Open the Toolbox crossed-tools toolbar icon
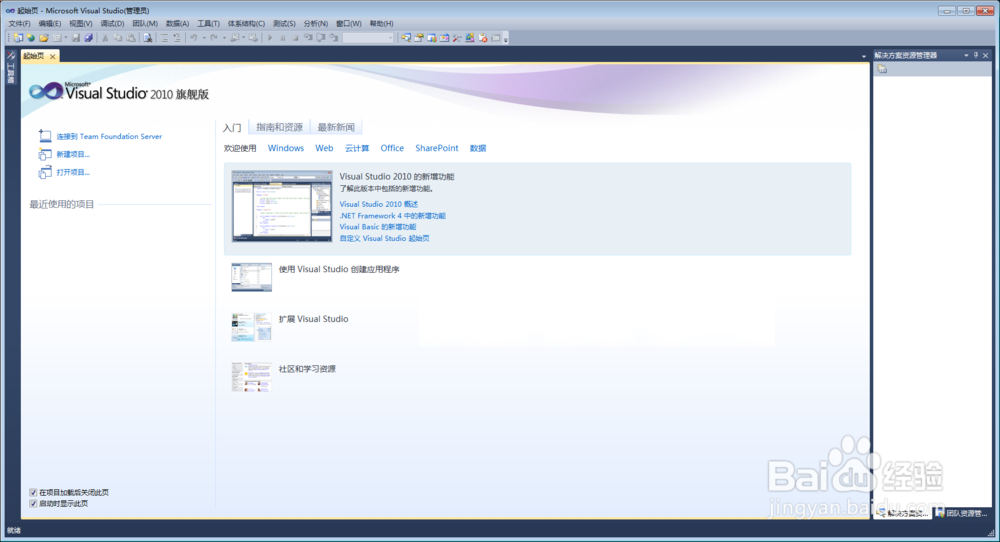 [x=457, y=38]
